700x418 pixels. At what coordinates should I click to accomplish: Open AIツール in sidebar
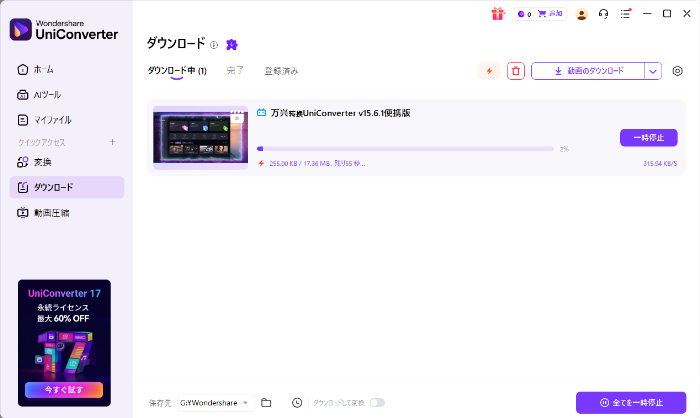(67, 95)
